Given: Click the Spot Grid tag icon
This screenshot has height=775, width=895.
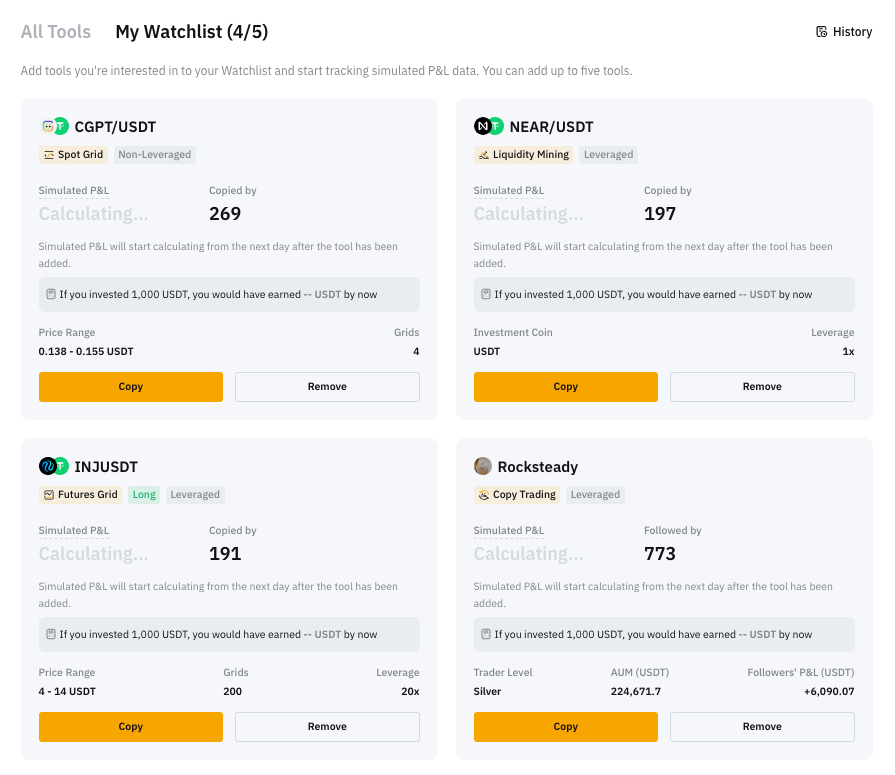Looking at the screenshot, I should coord(49,155).
